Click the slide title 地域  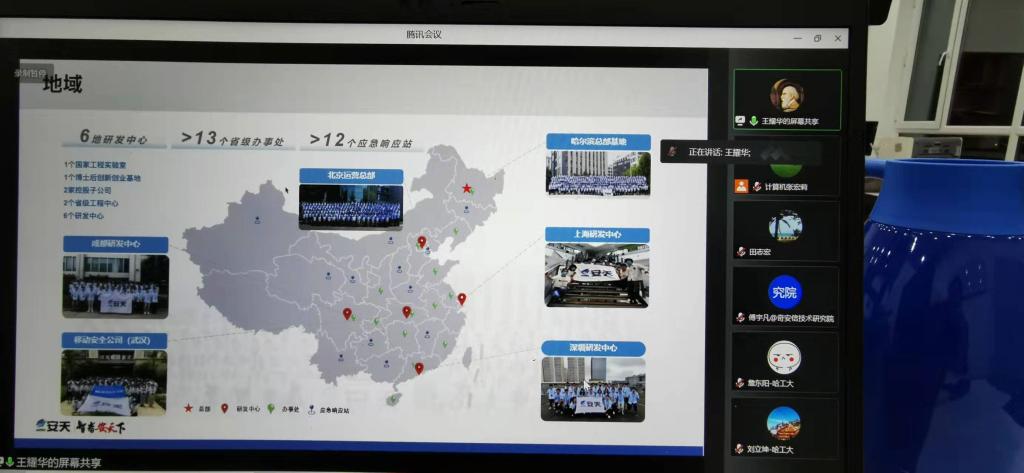pyautogui.click(x=63, y=84)
